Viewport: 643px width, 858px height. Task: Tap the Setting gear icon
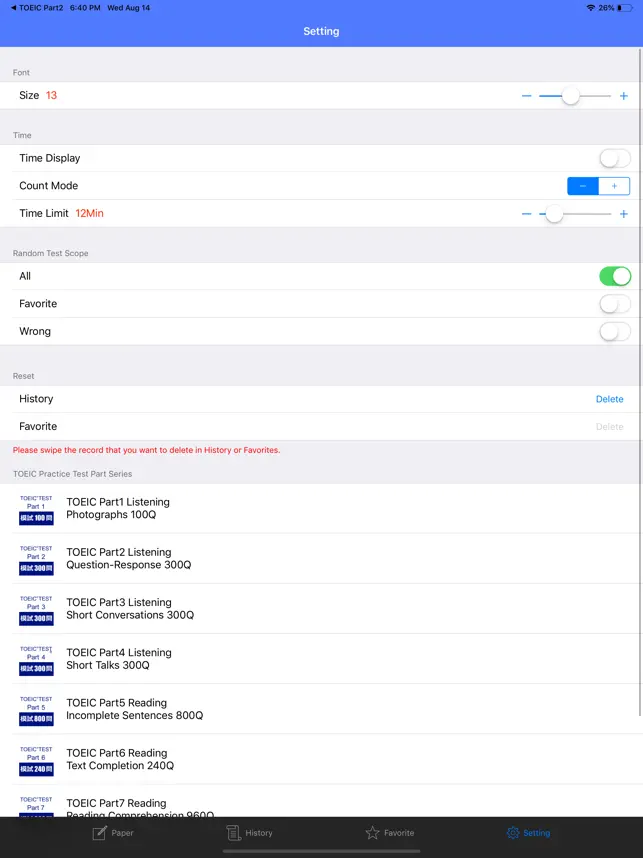click(x=513, y=833)
